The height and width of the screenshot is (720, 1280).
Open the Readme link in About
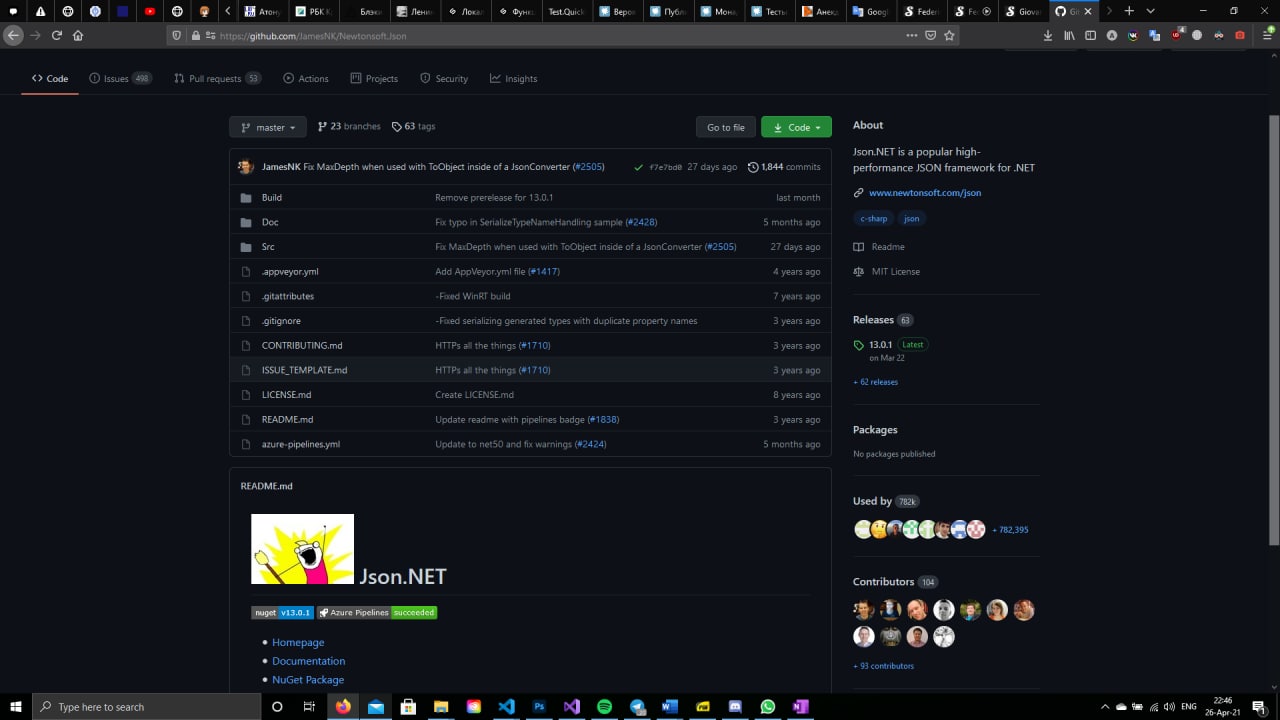[879, 246]
